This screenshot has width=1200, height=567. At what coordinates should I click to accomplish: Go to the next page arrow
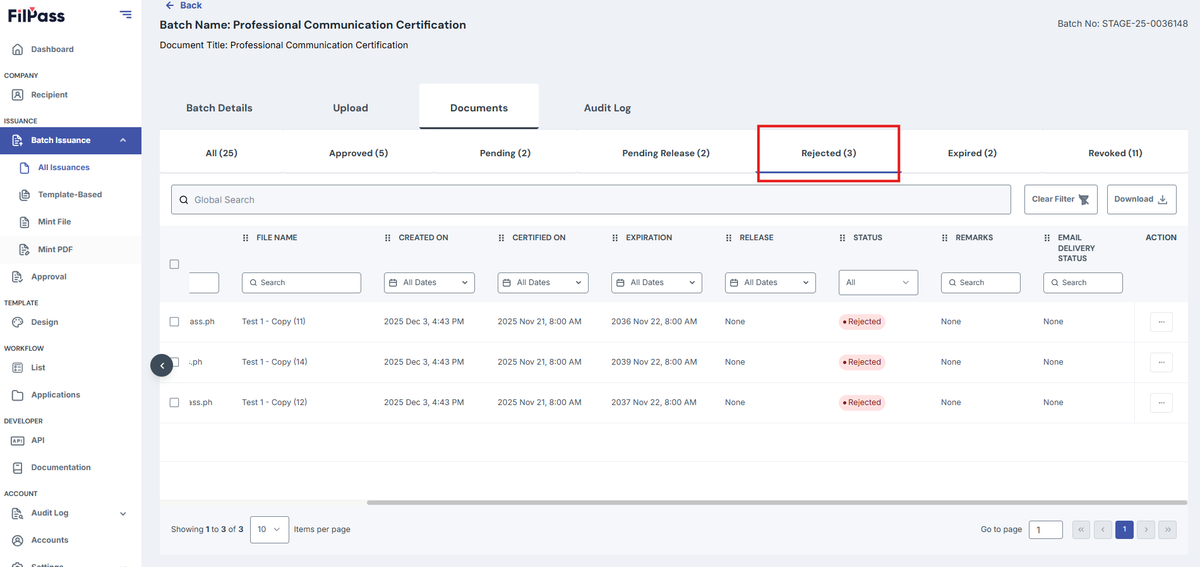click(x=1146, y=530)
